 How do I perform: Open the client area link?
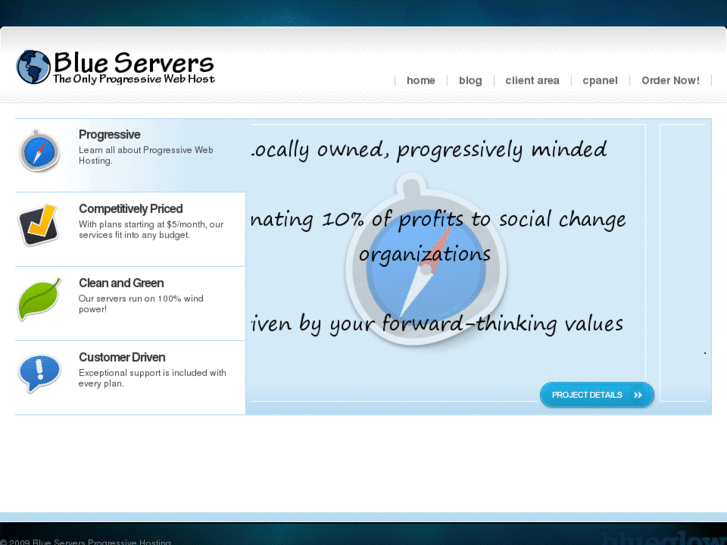pos(532,80)
